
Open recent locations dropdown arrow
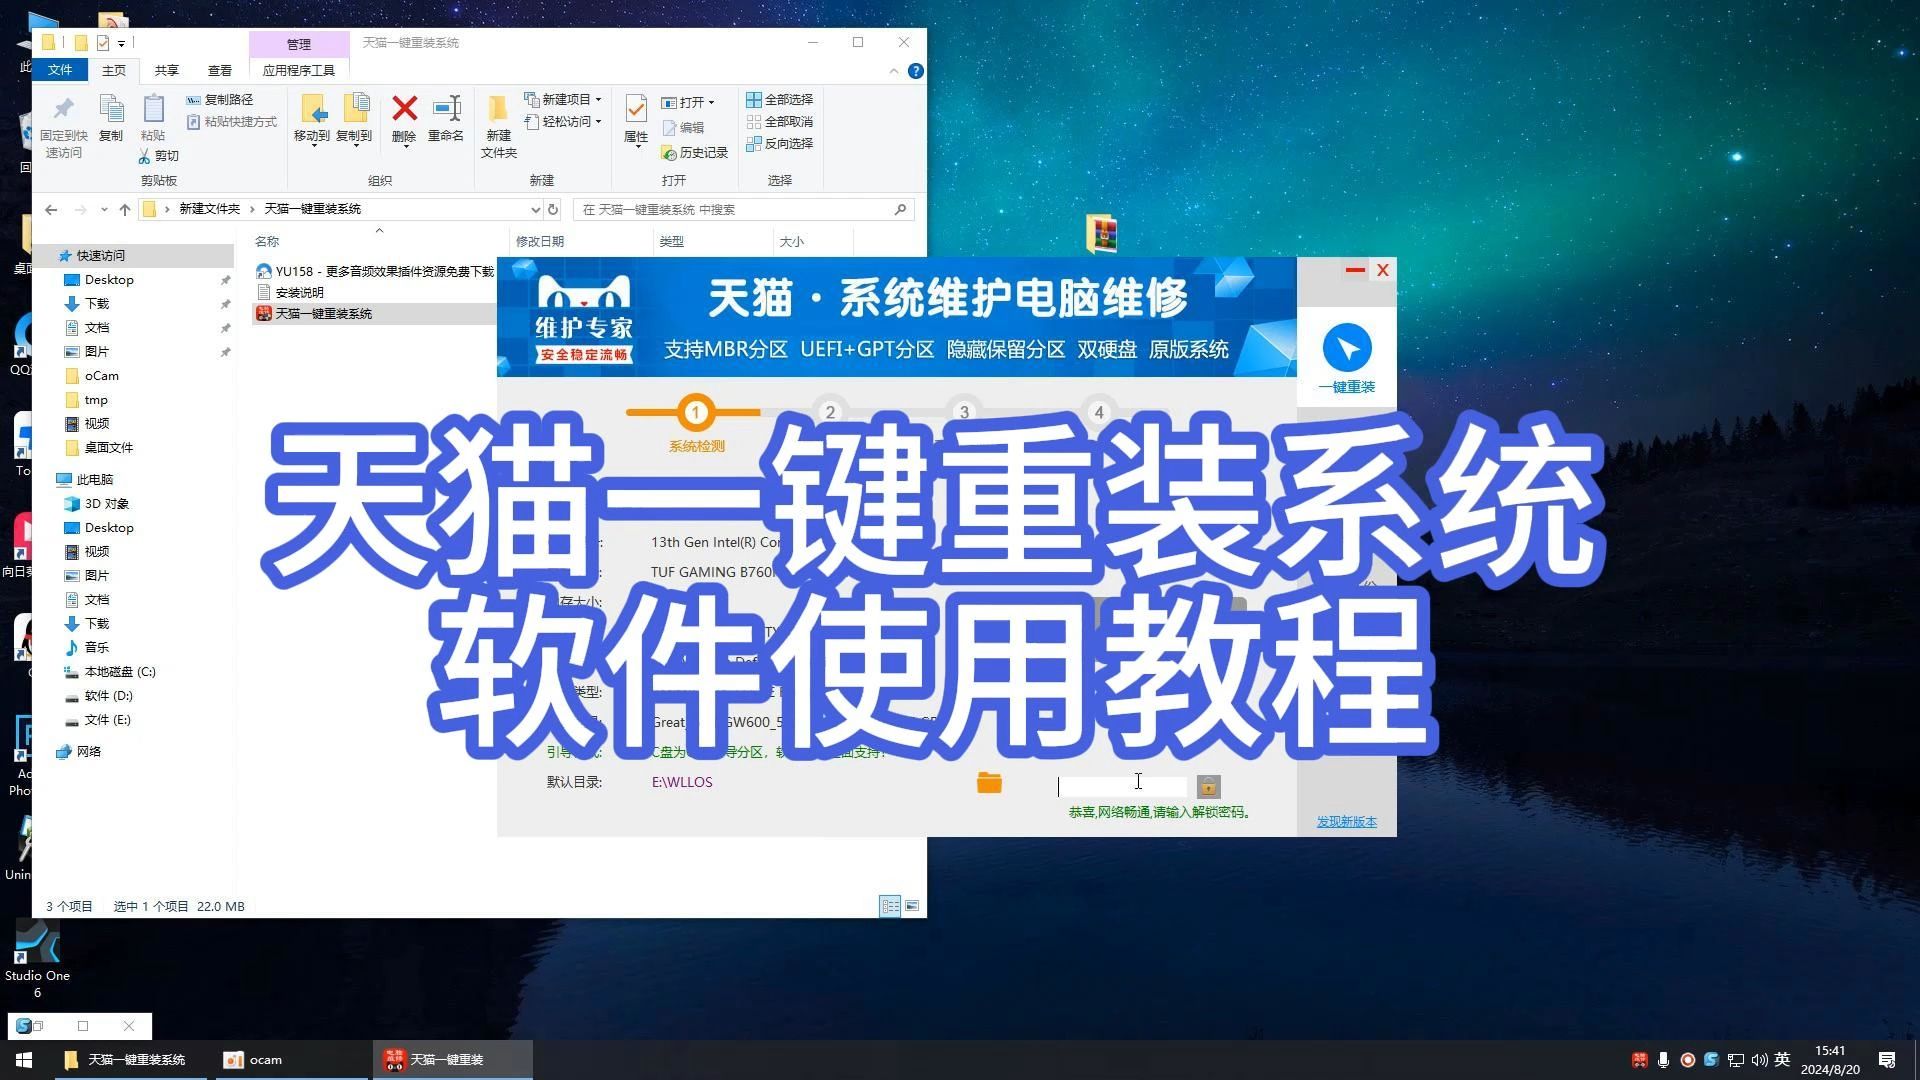(103, 209)
